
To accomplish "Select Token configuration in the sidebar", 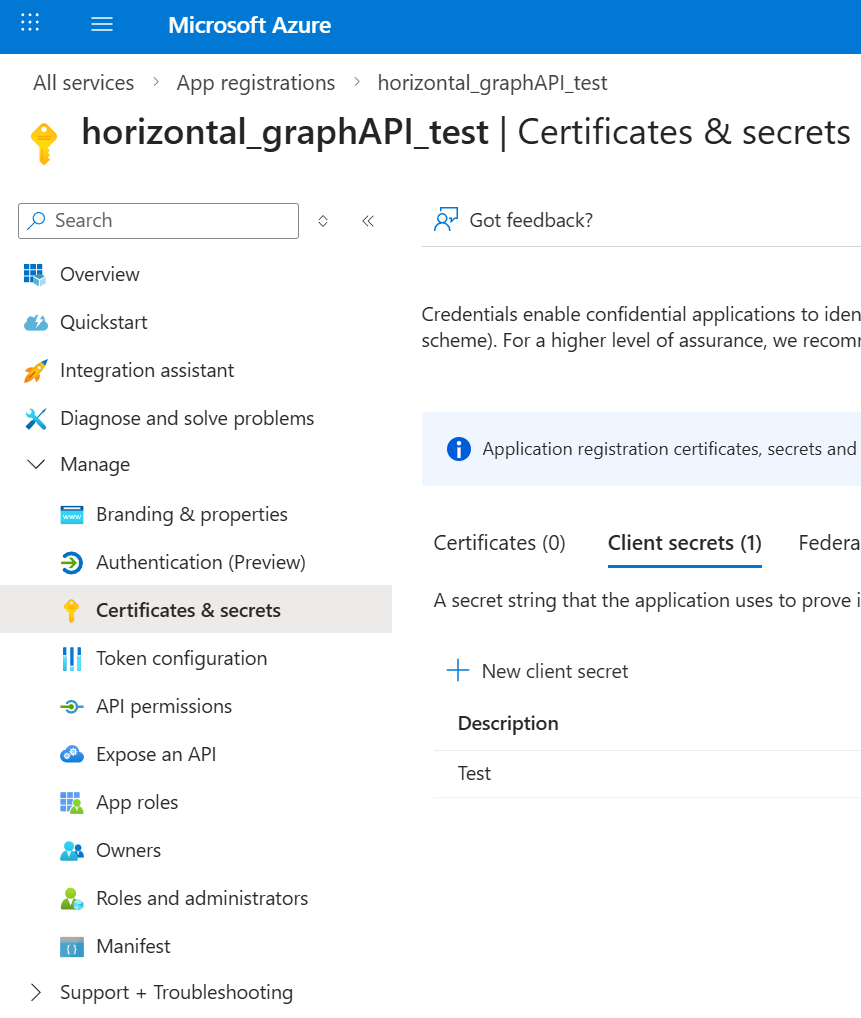I will pyautogui.click(x=181, y=658).
